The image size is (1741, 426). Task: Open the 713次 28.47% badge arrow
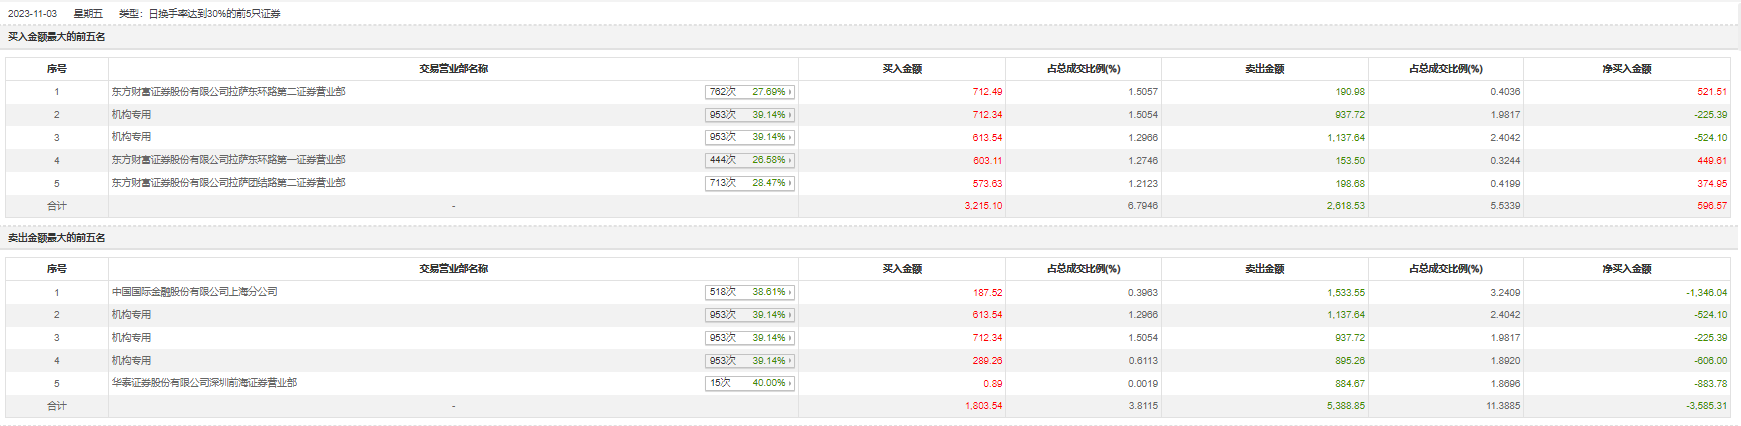point(790,183)
